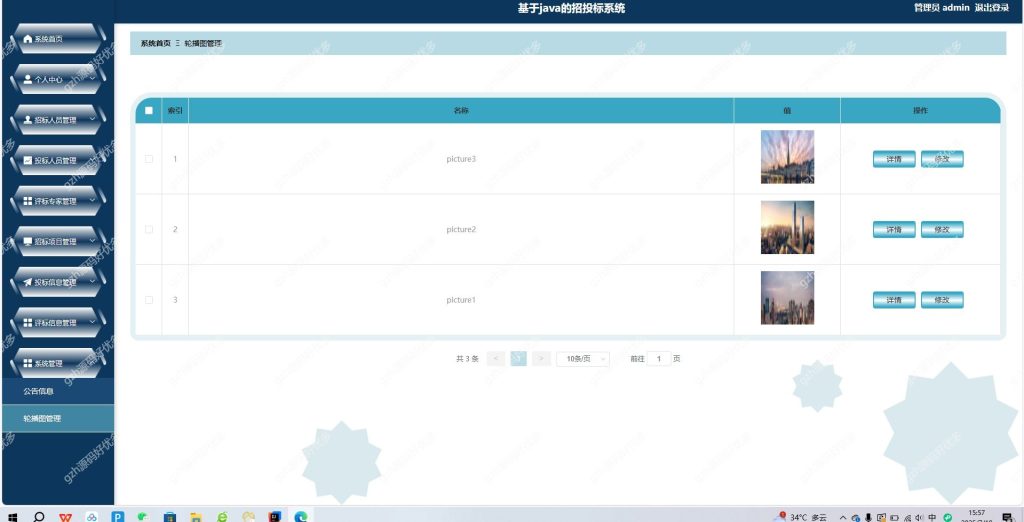Click the home icon beside 系统首页
Viewport: 1024px width, 522px height.
pos(27,39)
